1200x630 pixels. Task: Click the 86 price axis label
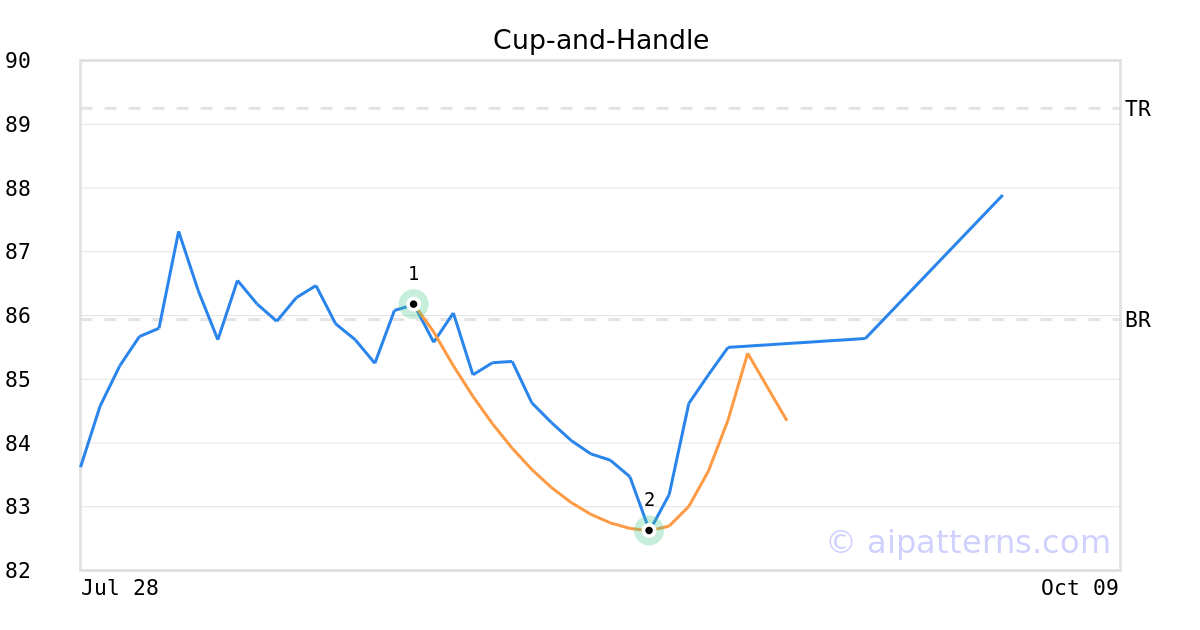coord(18,316)
